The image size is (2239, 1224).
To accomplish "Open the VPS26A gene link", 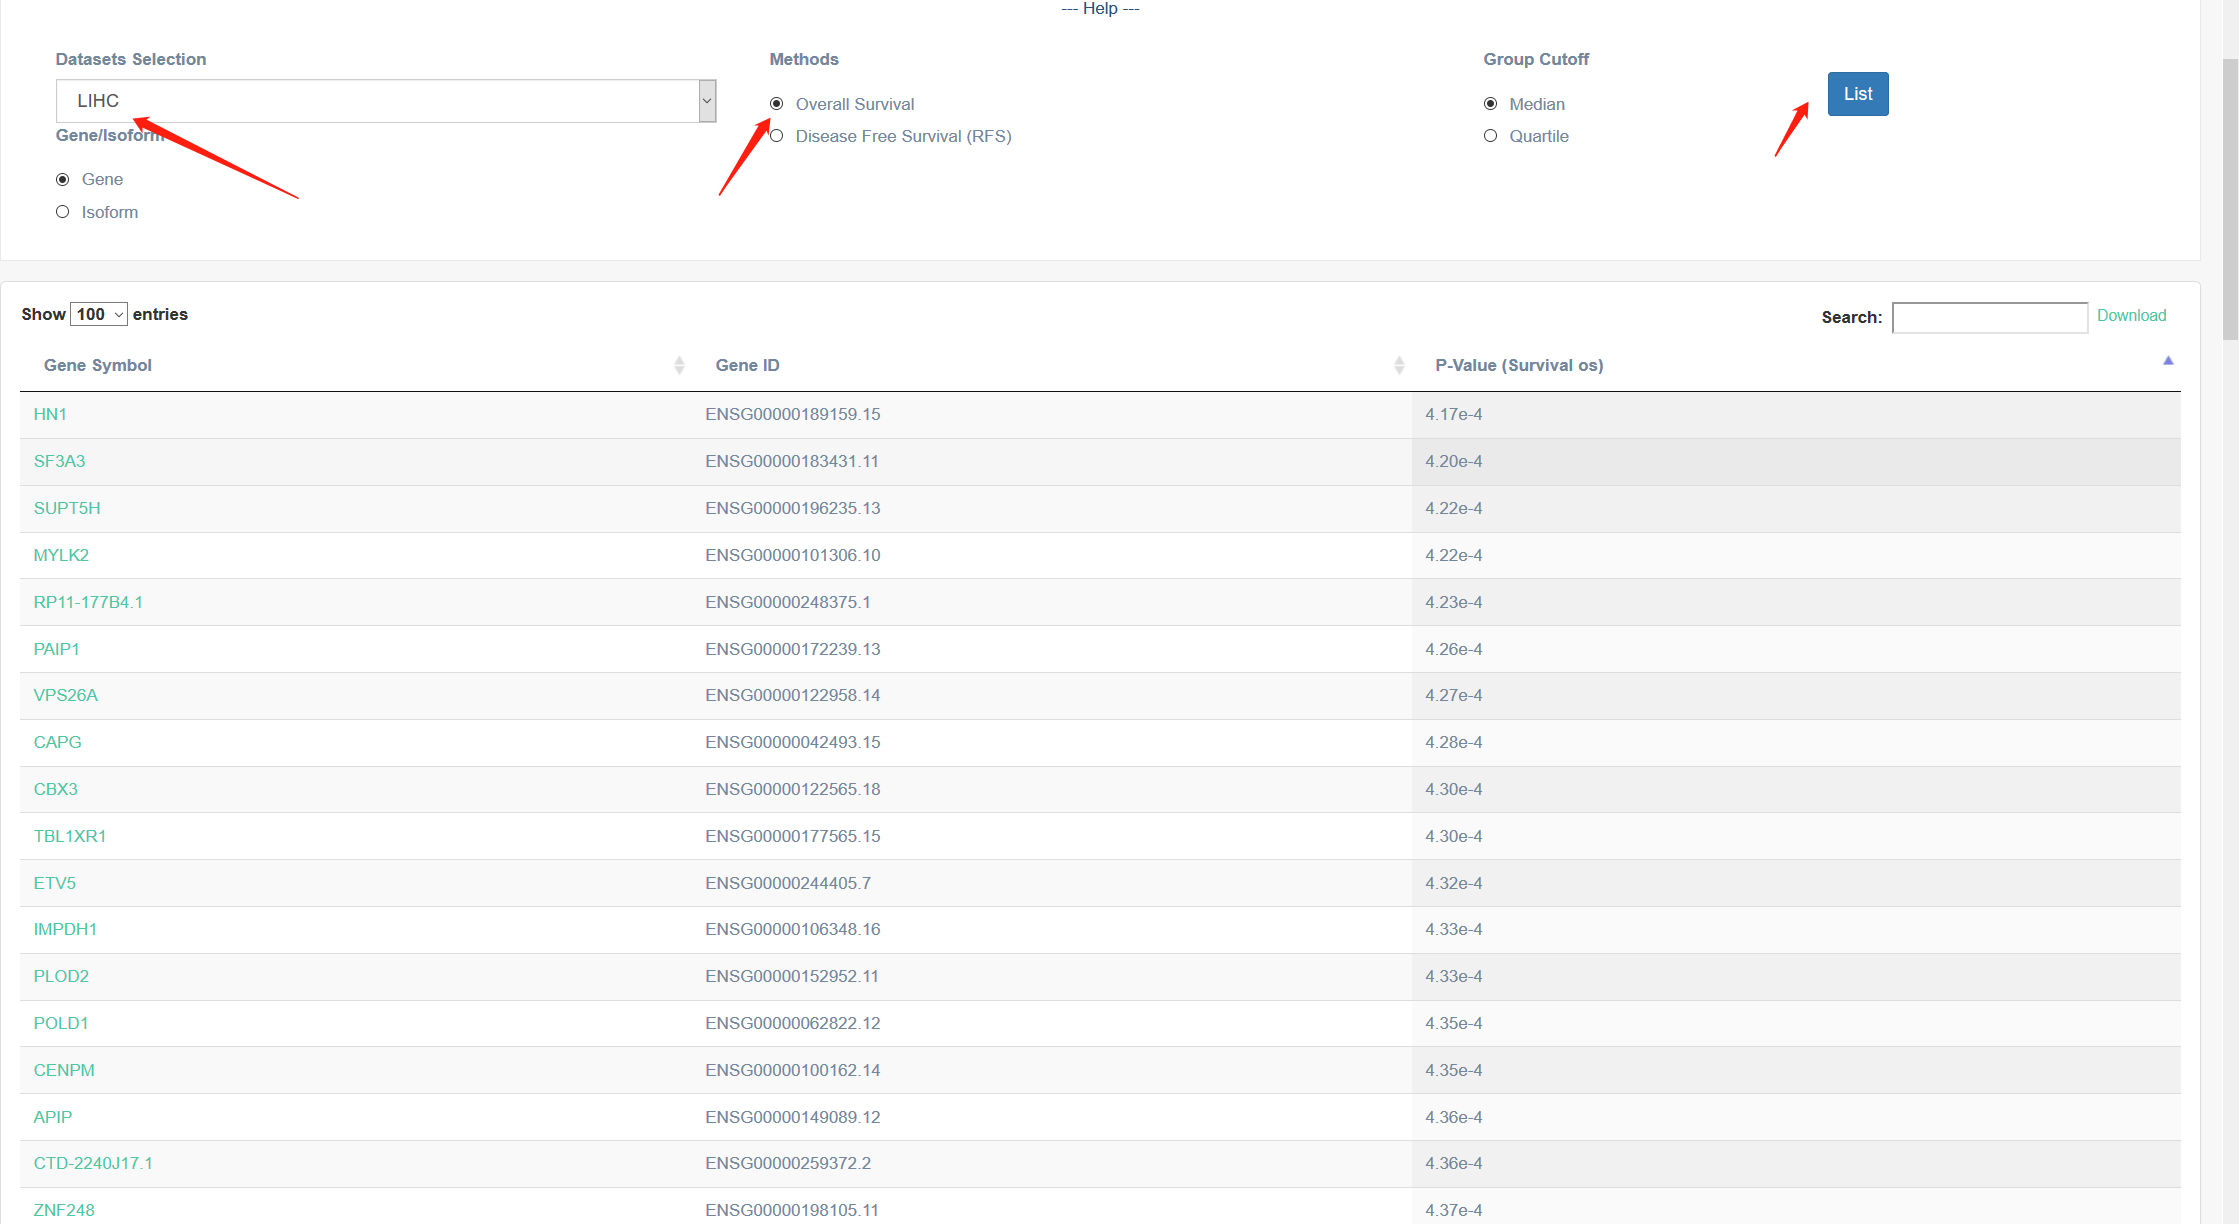I will [66, 695].
